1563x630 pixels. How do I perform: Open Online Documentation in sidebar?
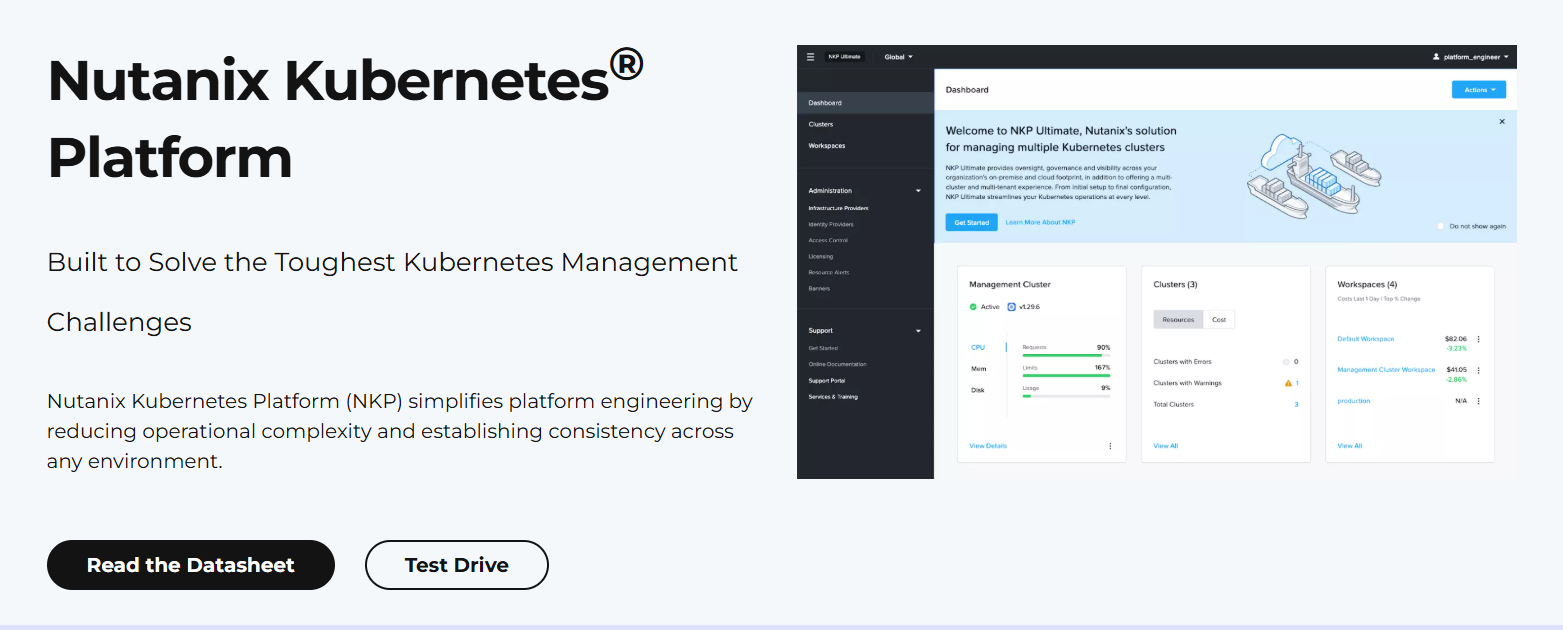point(837,364)
